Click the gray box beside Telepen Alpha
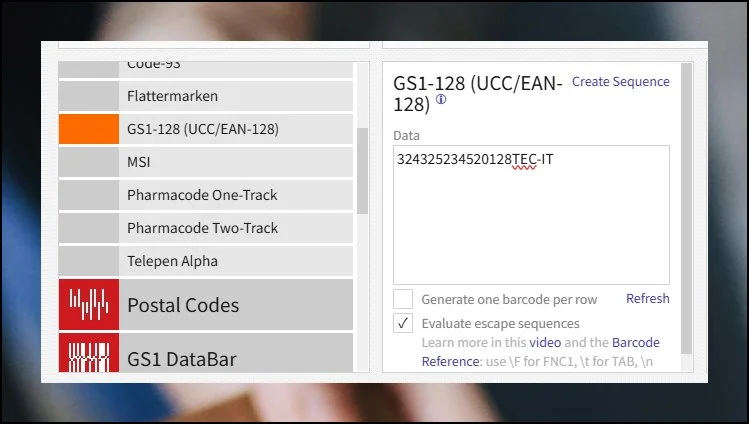Viewport: 749px width, 424px height. 86,261
